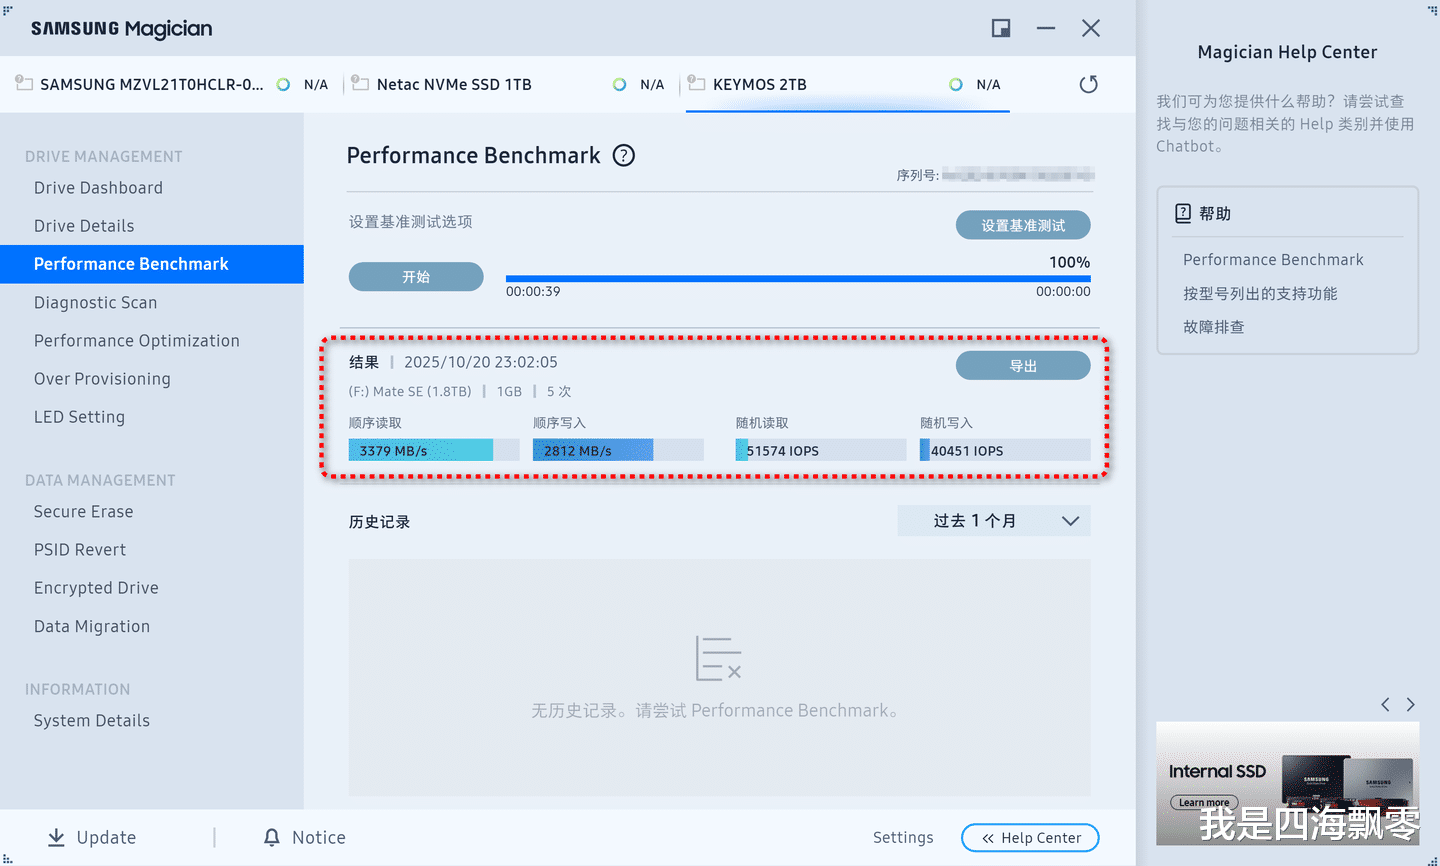
Task: Click the 导出 export button
Action: pyautogui.click(x=1023, y=366)
